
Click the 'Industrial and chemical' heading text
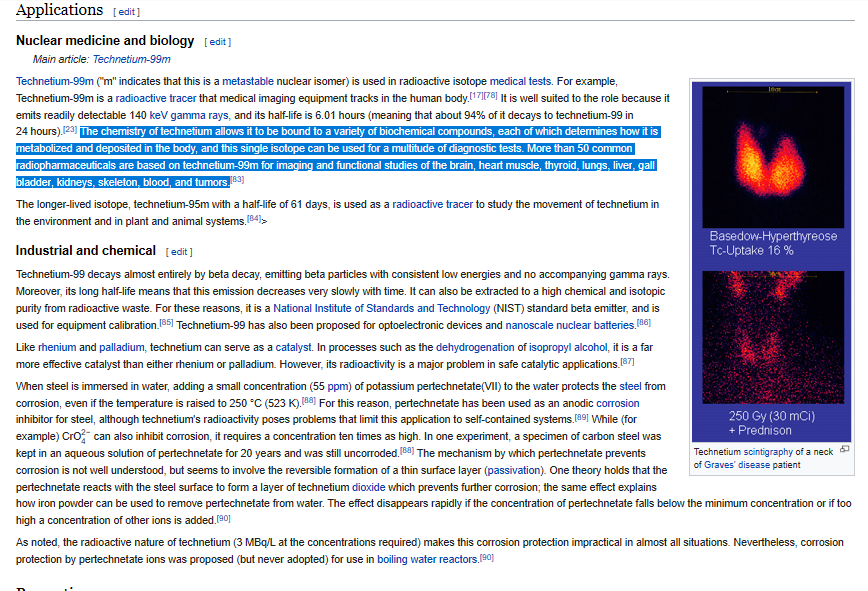(86, 251)
